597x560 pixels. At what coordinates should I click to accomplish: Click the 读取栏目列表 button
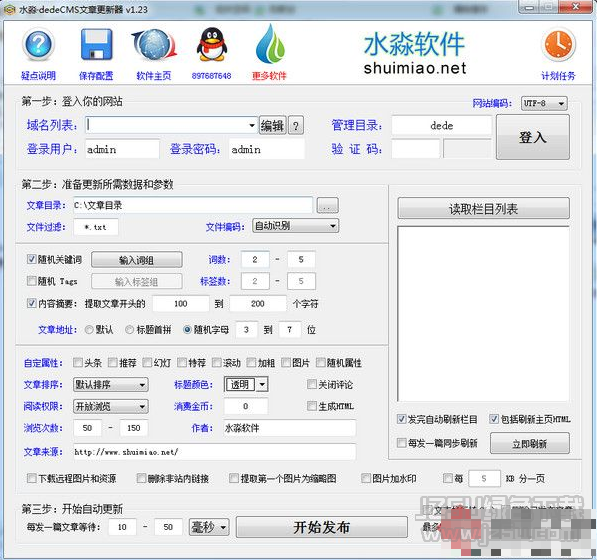point(484,209)
